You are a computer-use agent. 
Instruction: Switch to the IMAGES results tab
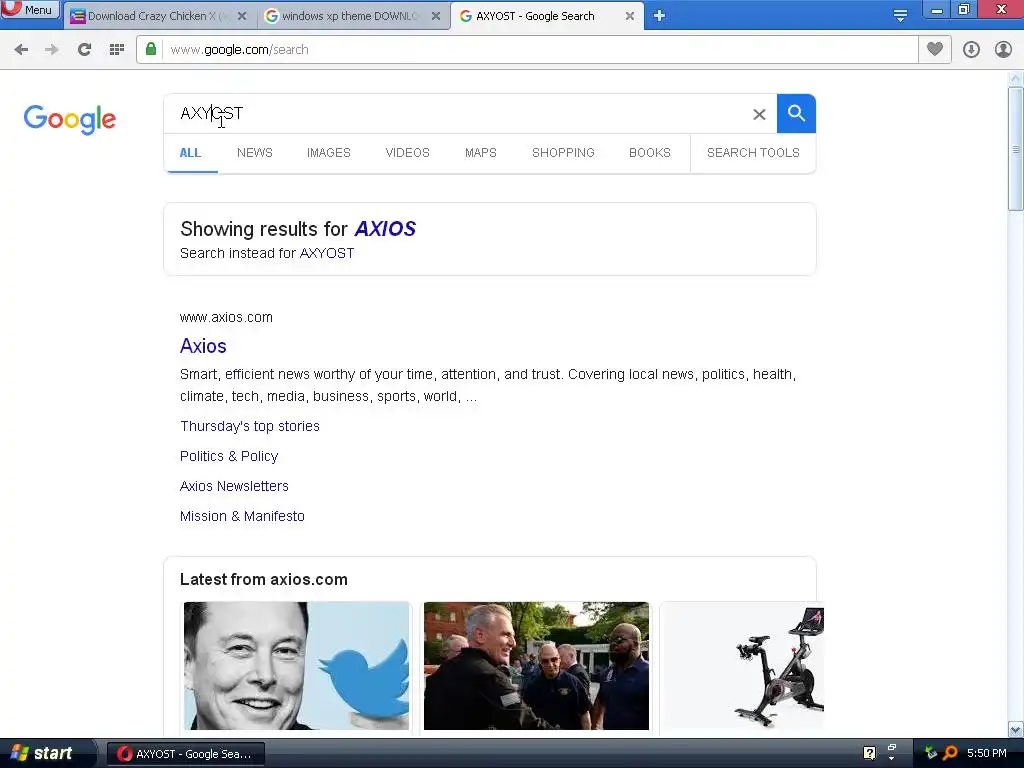tap(328, 153)
